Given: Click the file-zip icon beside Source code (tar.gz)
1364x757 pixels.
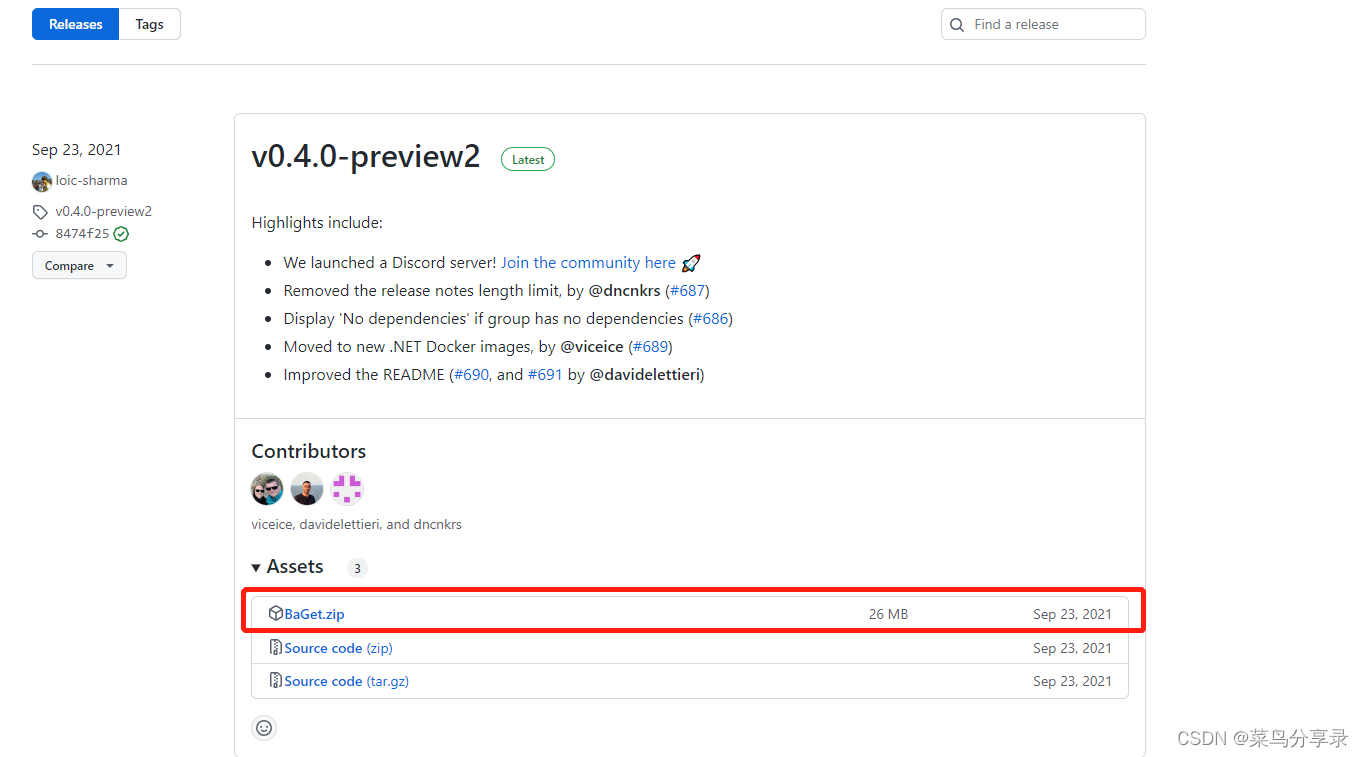Looking at the screenshot, I should [276, 681].
